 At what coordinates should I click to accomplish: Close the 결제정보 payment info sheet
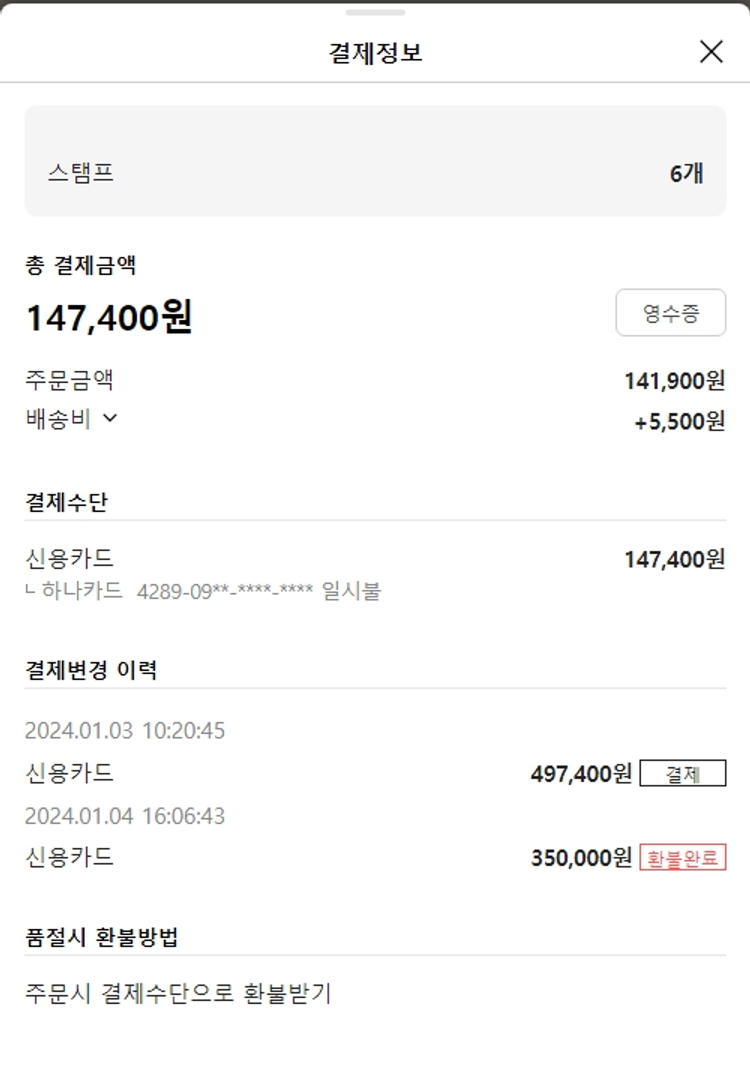click(711, 52)
